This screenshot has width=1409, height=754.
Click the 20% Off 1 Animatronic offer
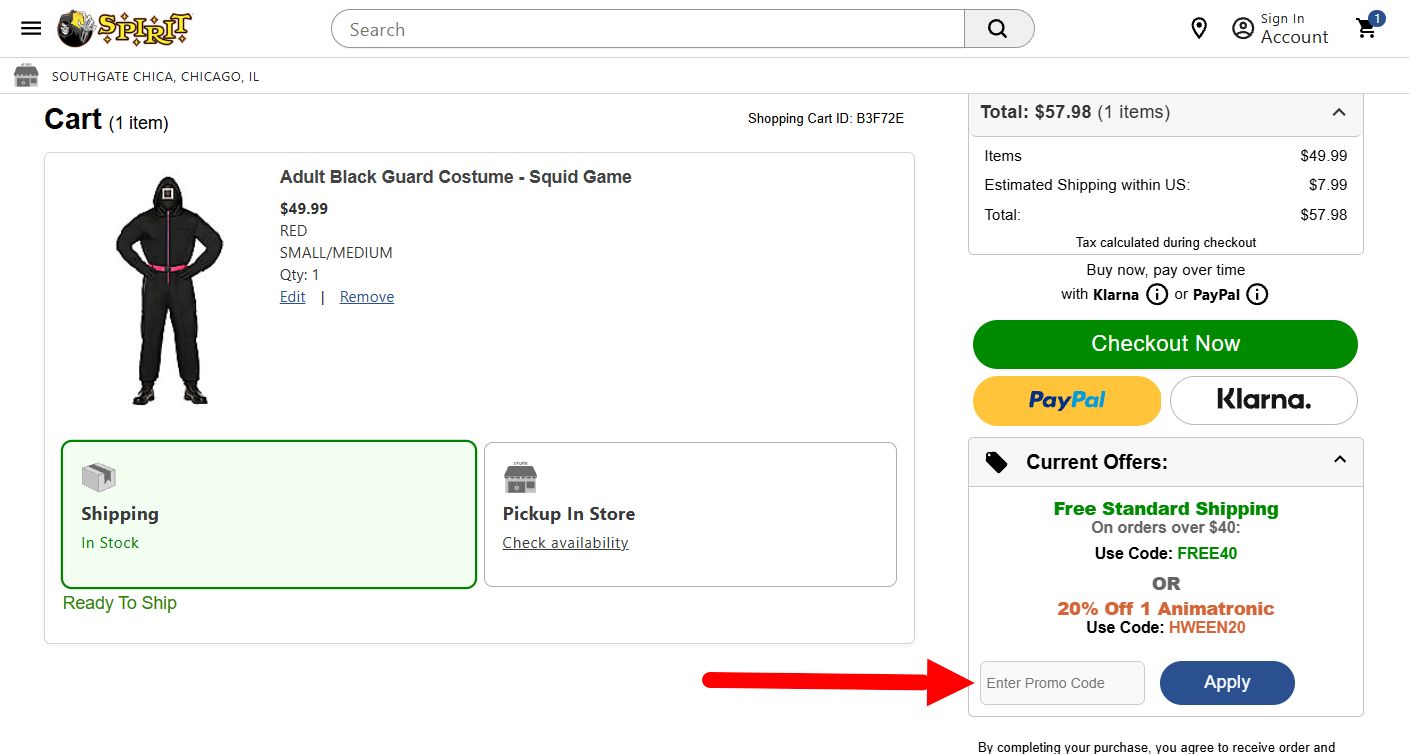1166,608
